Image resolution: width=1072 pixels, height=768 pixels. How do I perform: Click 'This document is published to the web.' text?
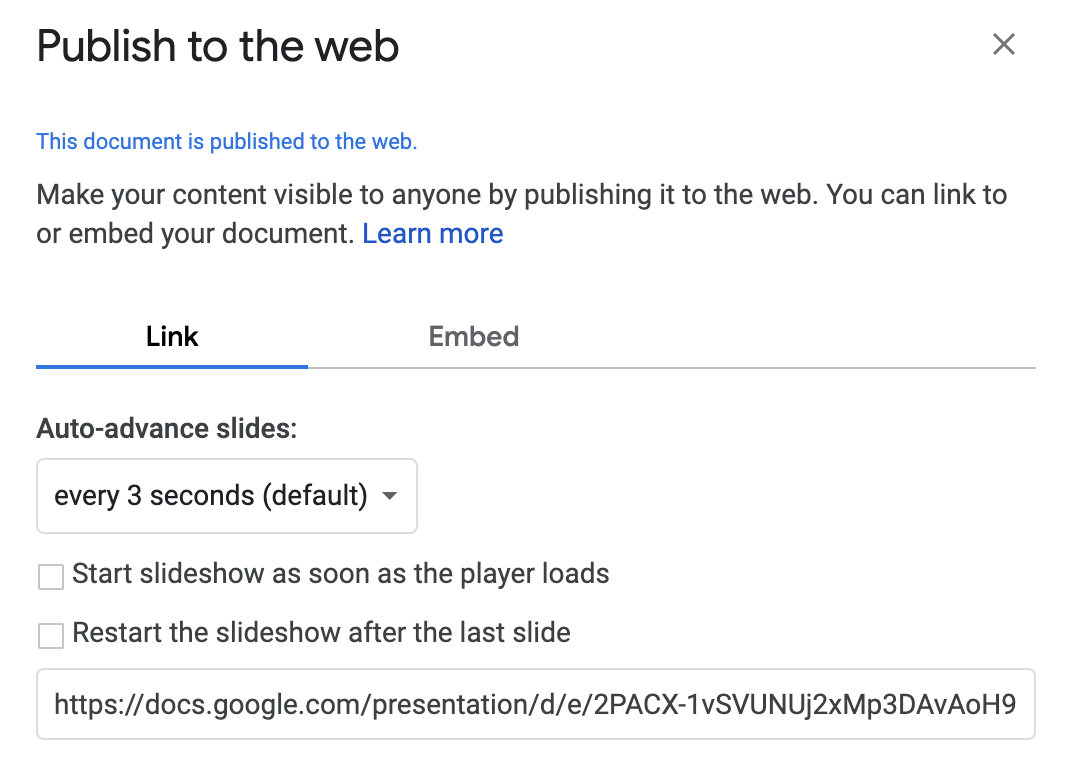[226, 142]
